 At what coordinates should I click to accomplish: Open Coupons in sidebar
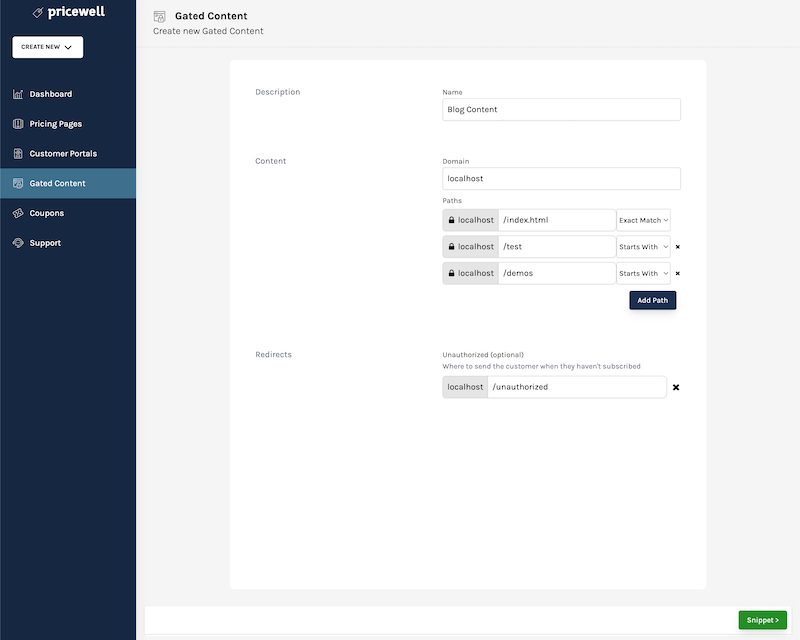[68, 213]
